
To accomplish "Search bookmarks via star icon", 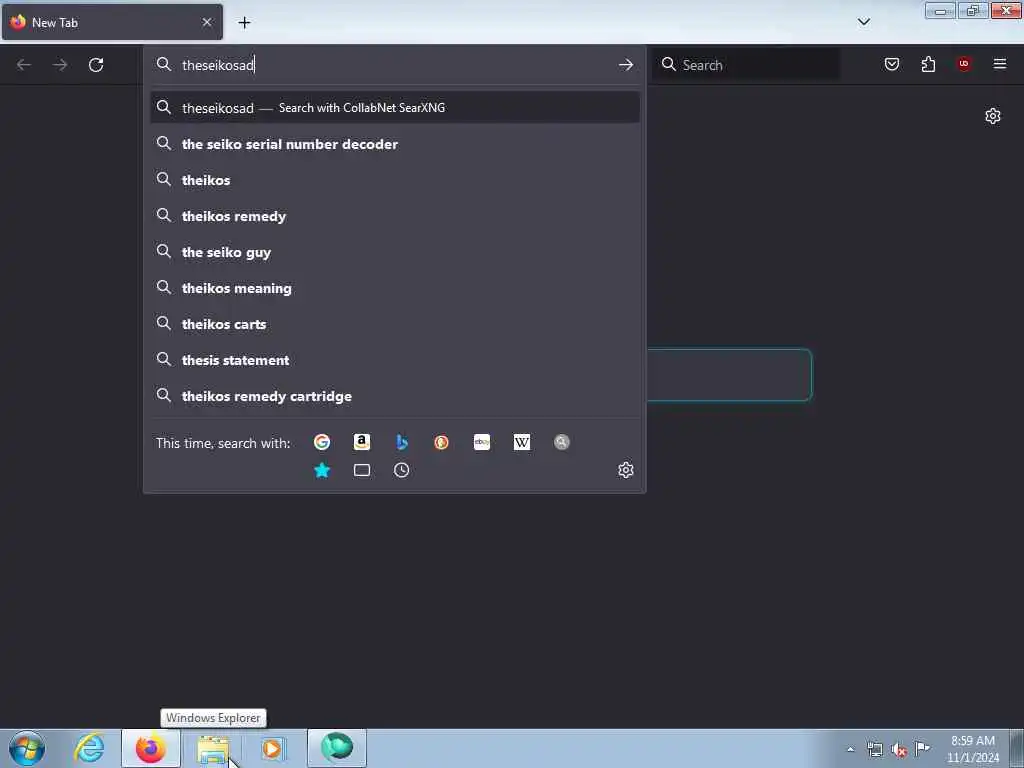I will tap(322, 470).
